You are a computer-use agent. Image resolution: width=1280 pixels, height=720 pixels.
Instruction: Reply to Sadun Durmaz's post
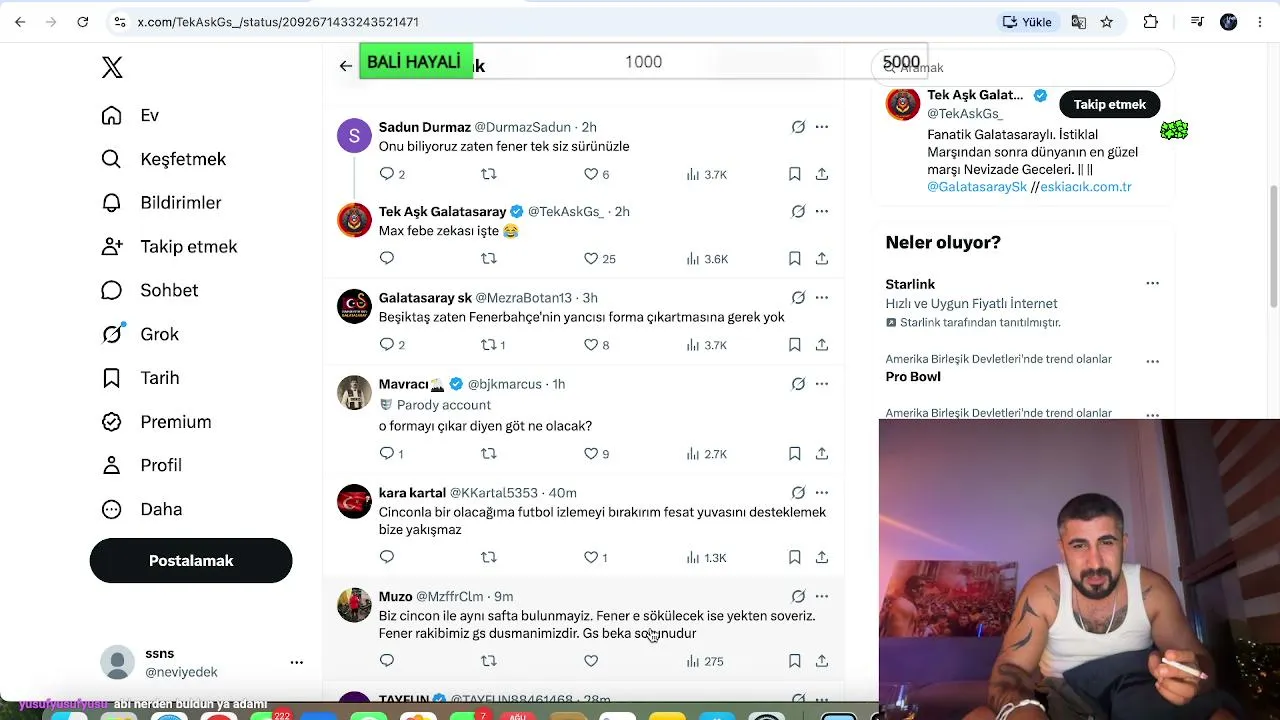point(387,174)
